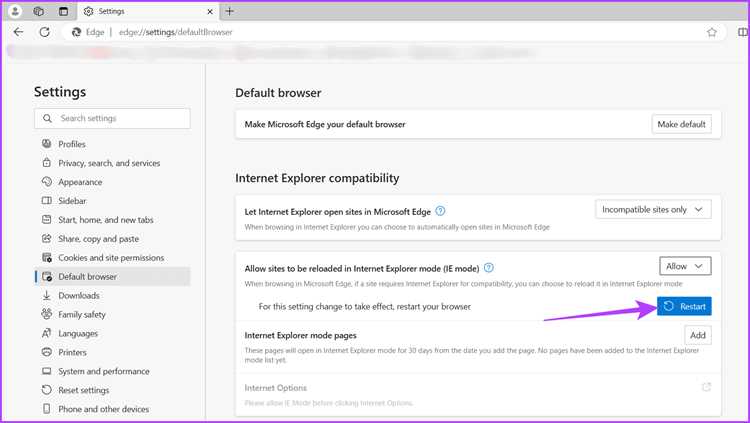Click the Internet Options row

[x=478, y=395]
